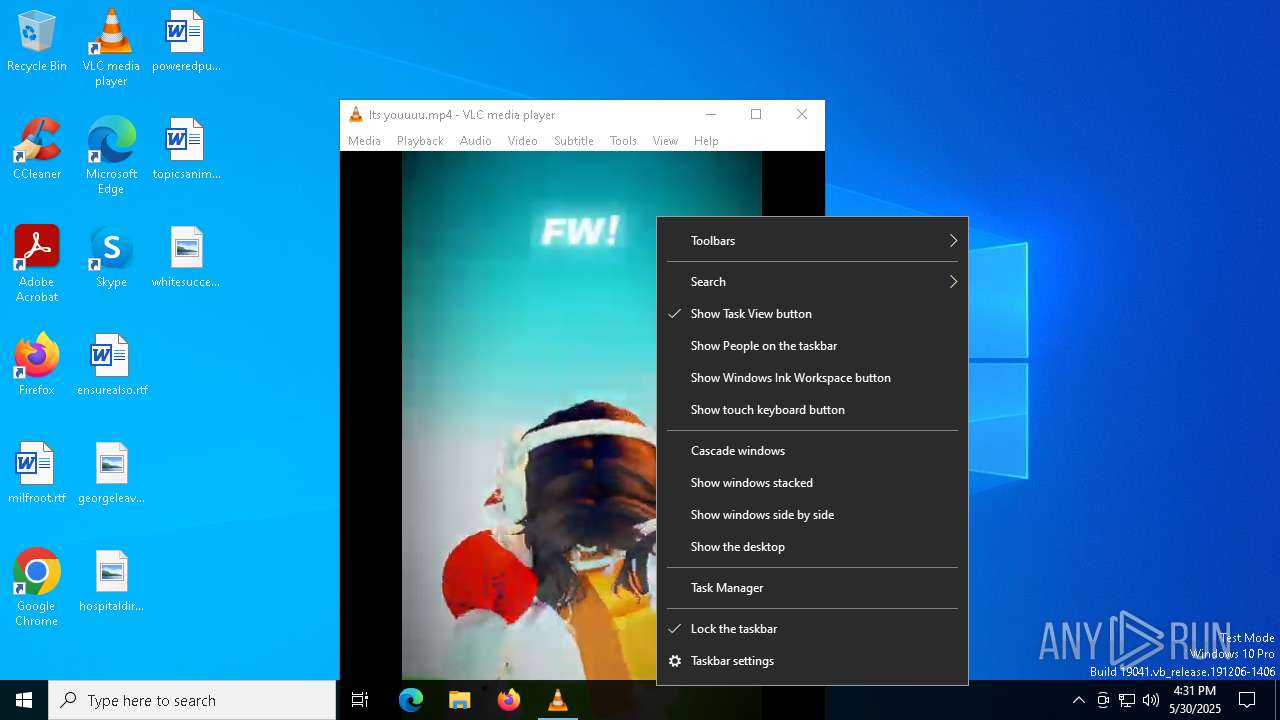The image size is (1280, 720).
Task: Open VLC View menu
Action: [x=665, y=141]
